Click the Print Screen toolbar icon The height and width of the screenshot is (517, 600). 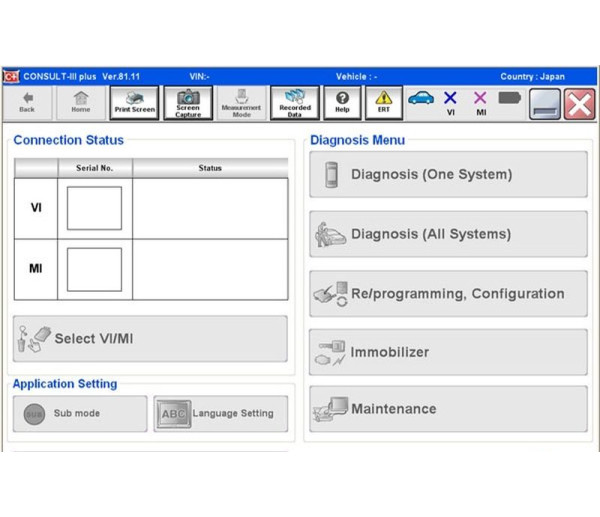tap(134, 103)
